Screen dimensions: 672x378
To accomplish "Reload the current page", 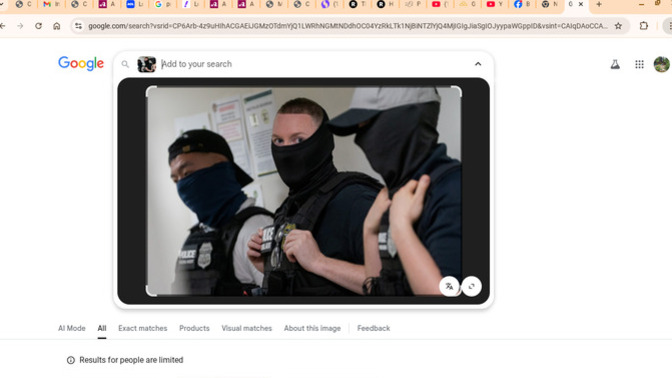I will click(x=39, y=26).
